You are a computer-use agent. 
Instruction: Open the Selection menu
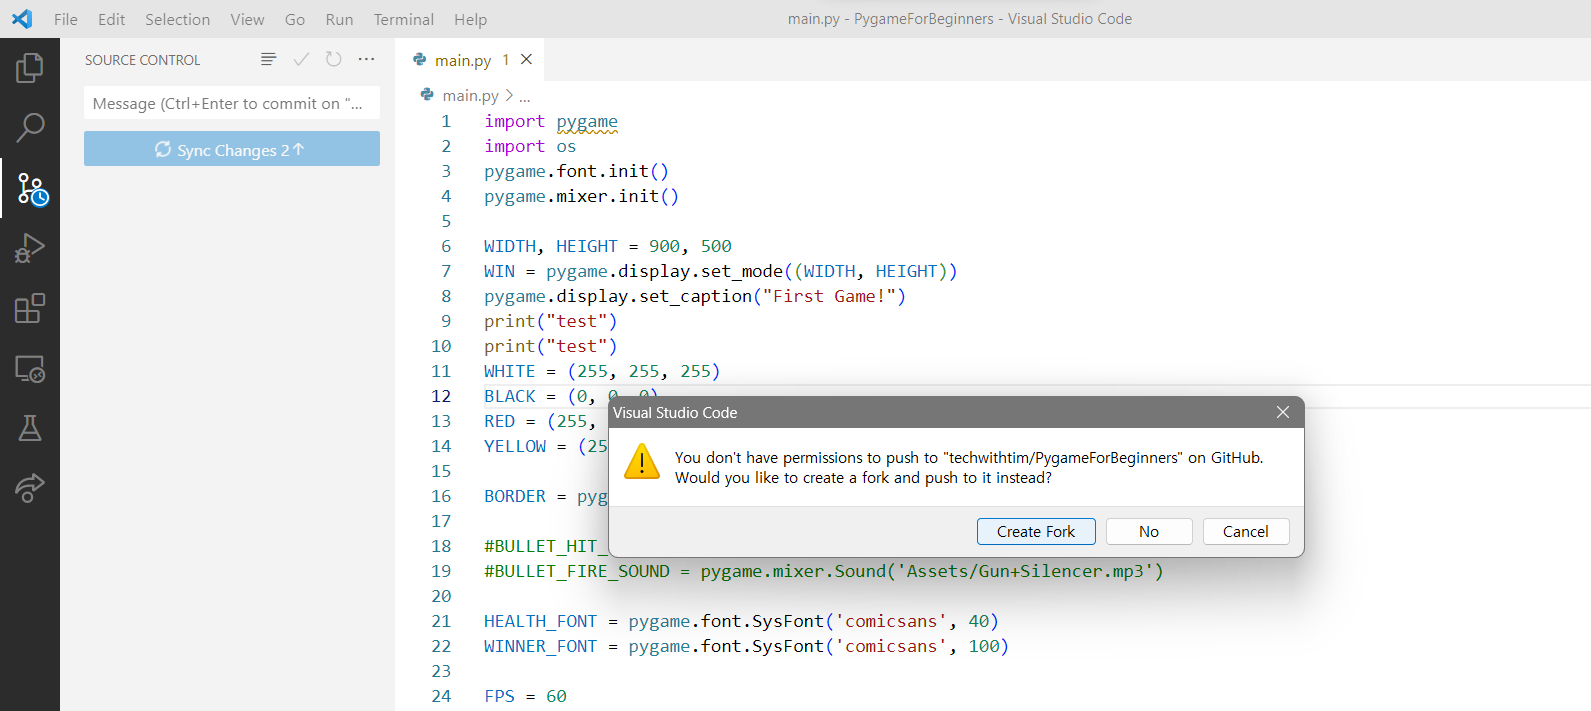pyautogui.click(x=178, y=19)
